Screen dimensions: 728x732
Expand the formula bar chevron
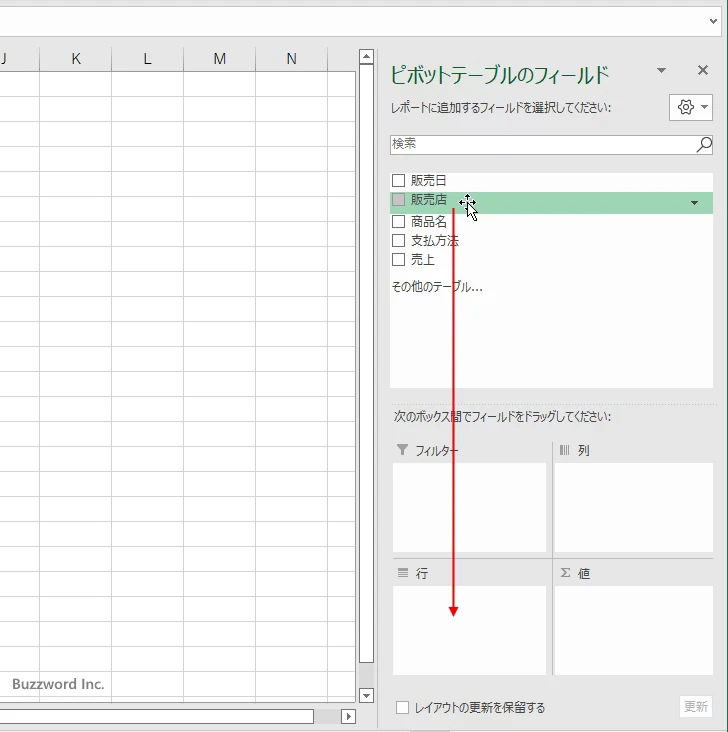tap(713, 21)
